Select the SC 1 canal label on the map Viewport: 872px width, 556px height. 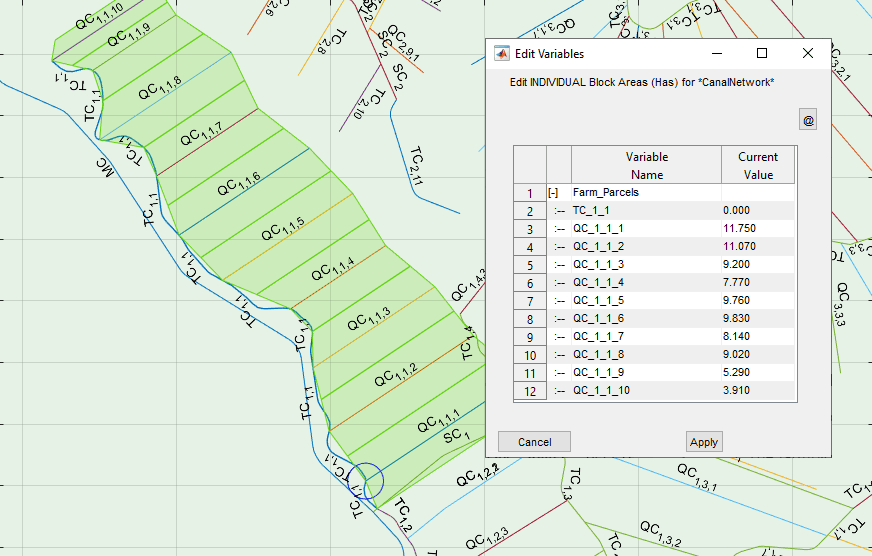tap(455, 436)
